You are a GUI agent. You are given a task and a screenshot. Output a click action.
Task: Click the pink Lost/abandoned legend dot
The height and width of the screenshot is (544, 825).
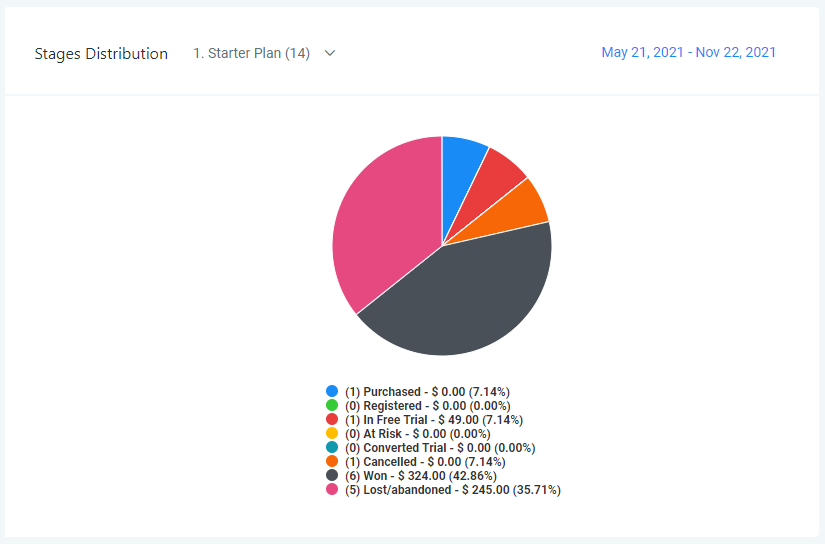click(x=332, y=490)
